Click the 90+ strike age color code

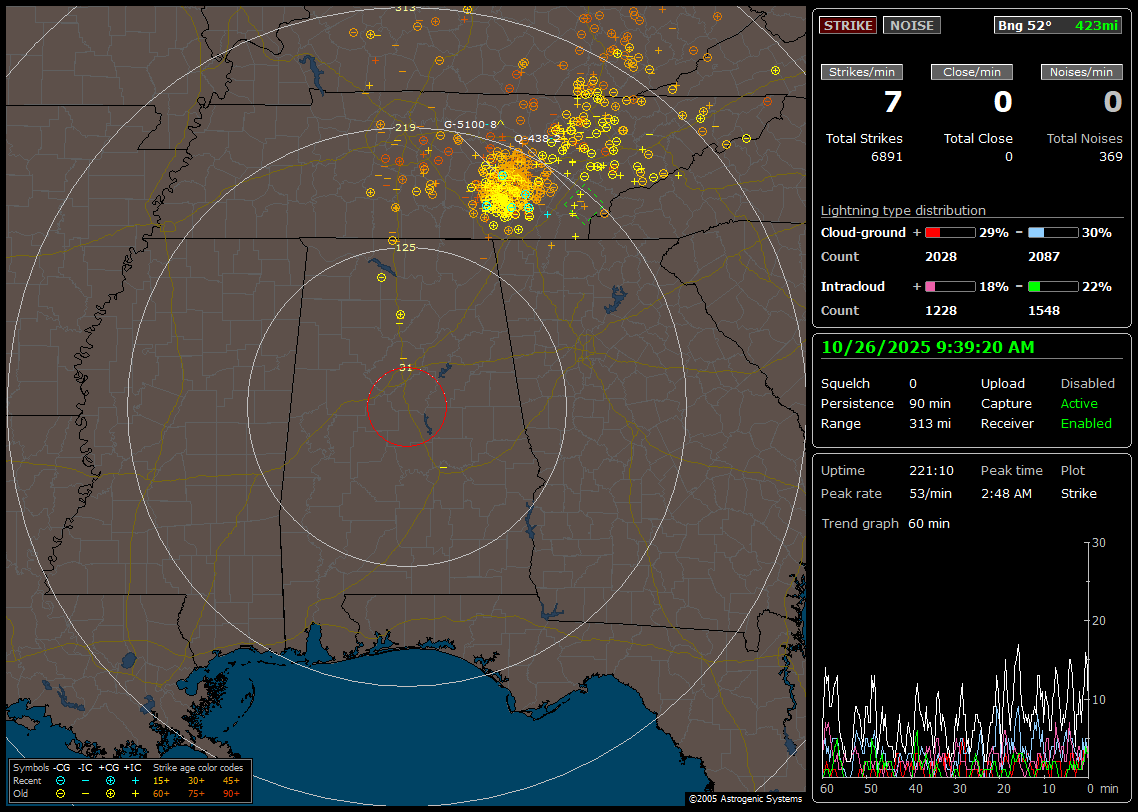(x=231, y=793)
